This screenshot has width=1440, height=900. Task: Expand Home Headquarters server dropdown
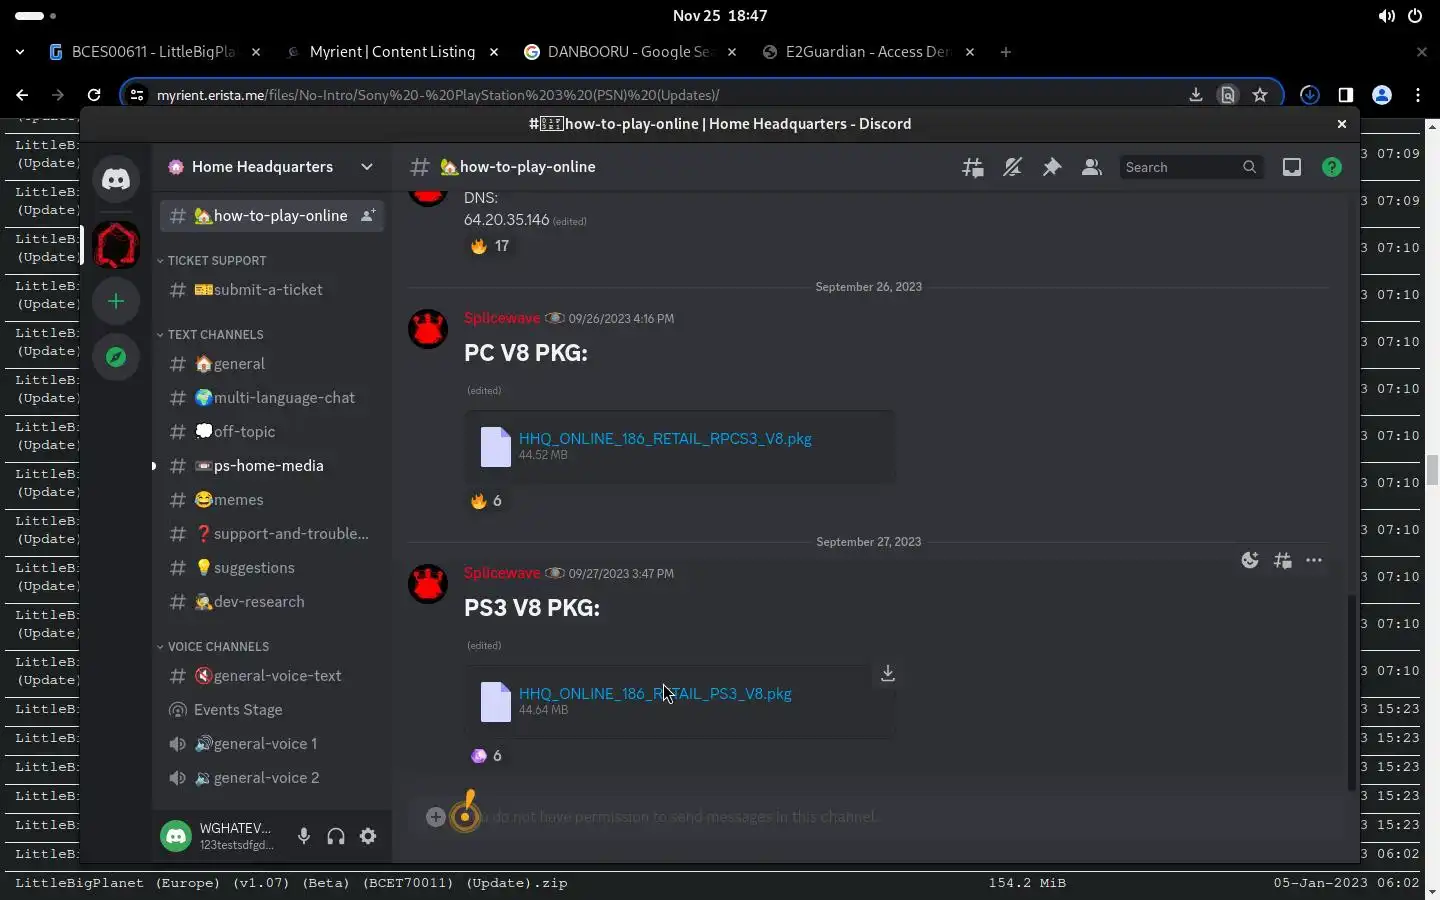coord(367,167)
